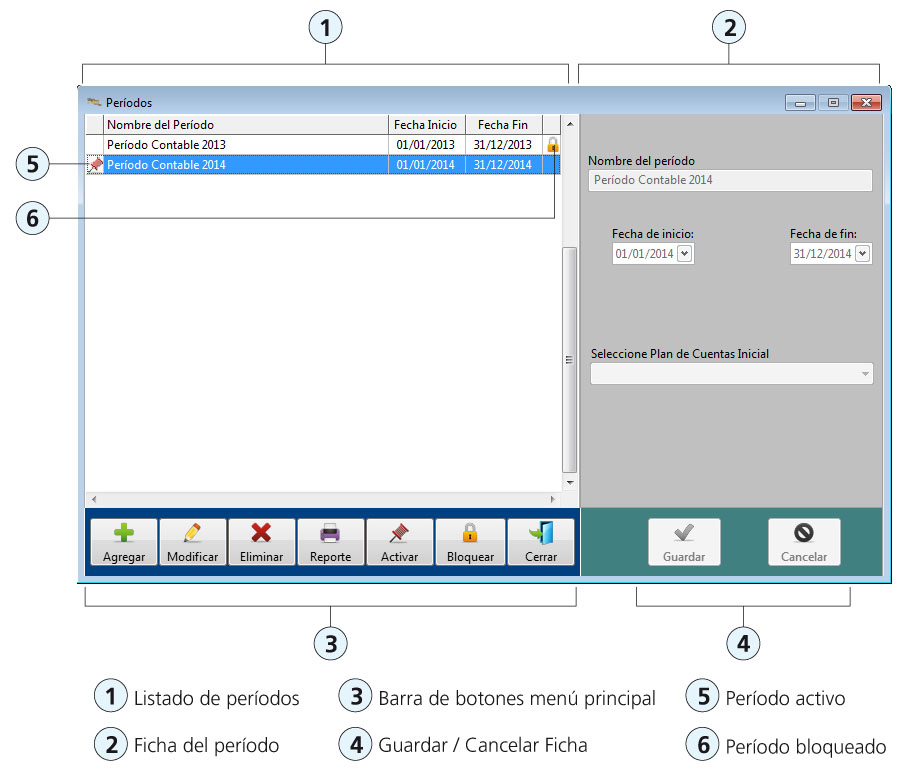Toggle the lock icon on Período Contable 2013
The height and width of the screenshot is (774, 913).
[553, 144]
